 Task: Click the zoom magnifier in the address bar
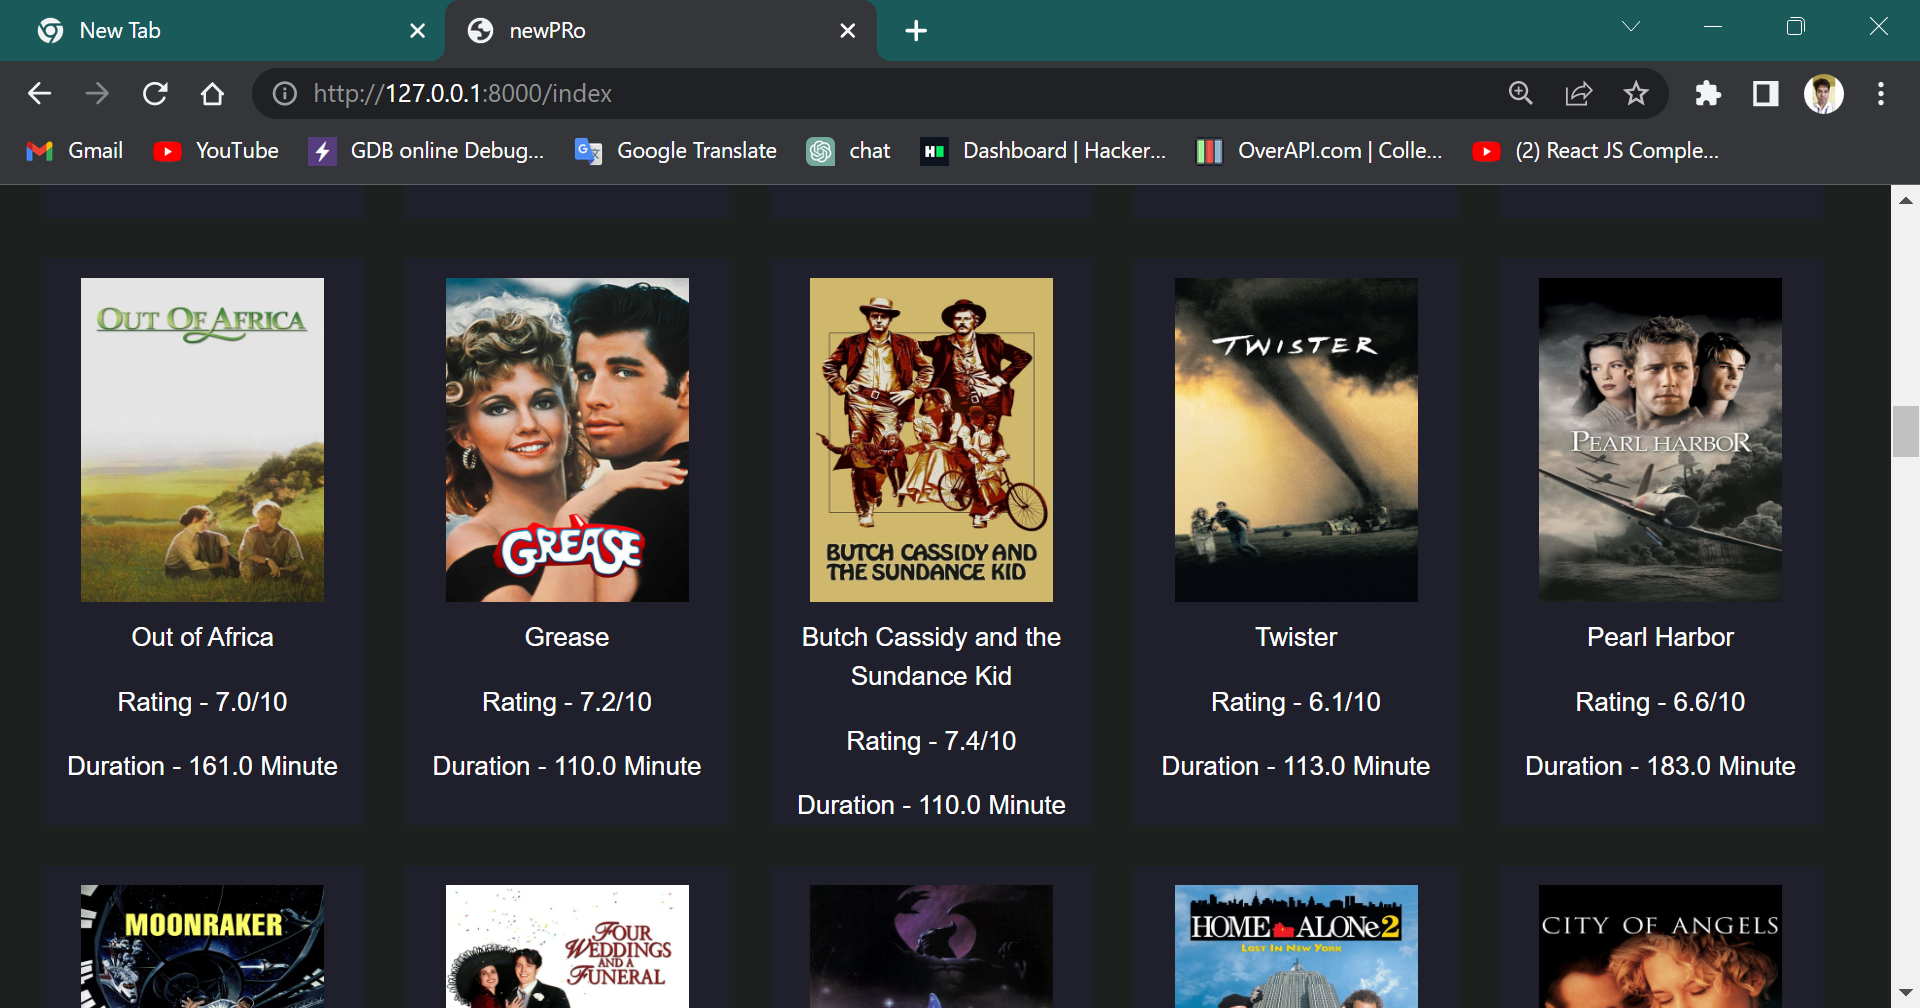click(1520, 93)
